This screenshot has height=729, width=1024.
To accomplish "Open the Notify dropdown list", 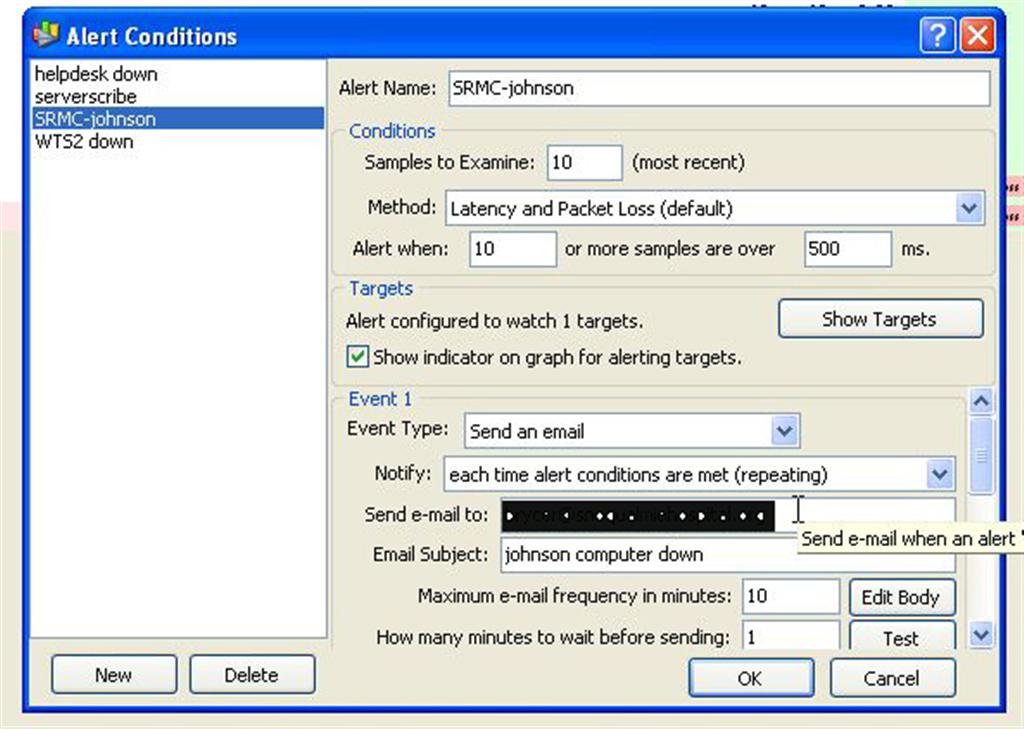I will 939,474.
